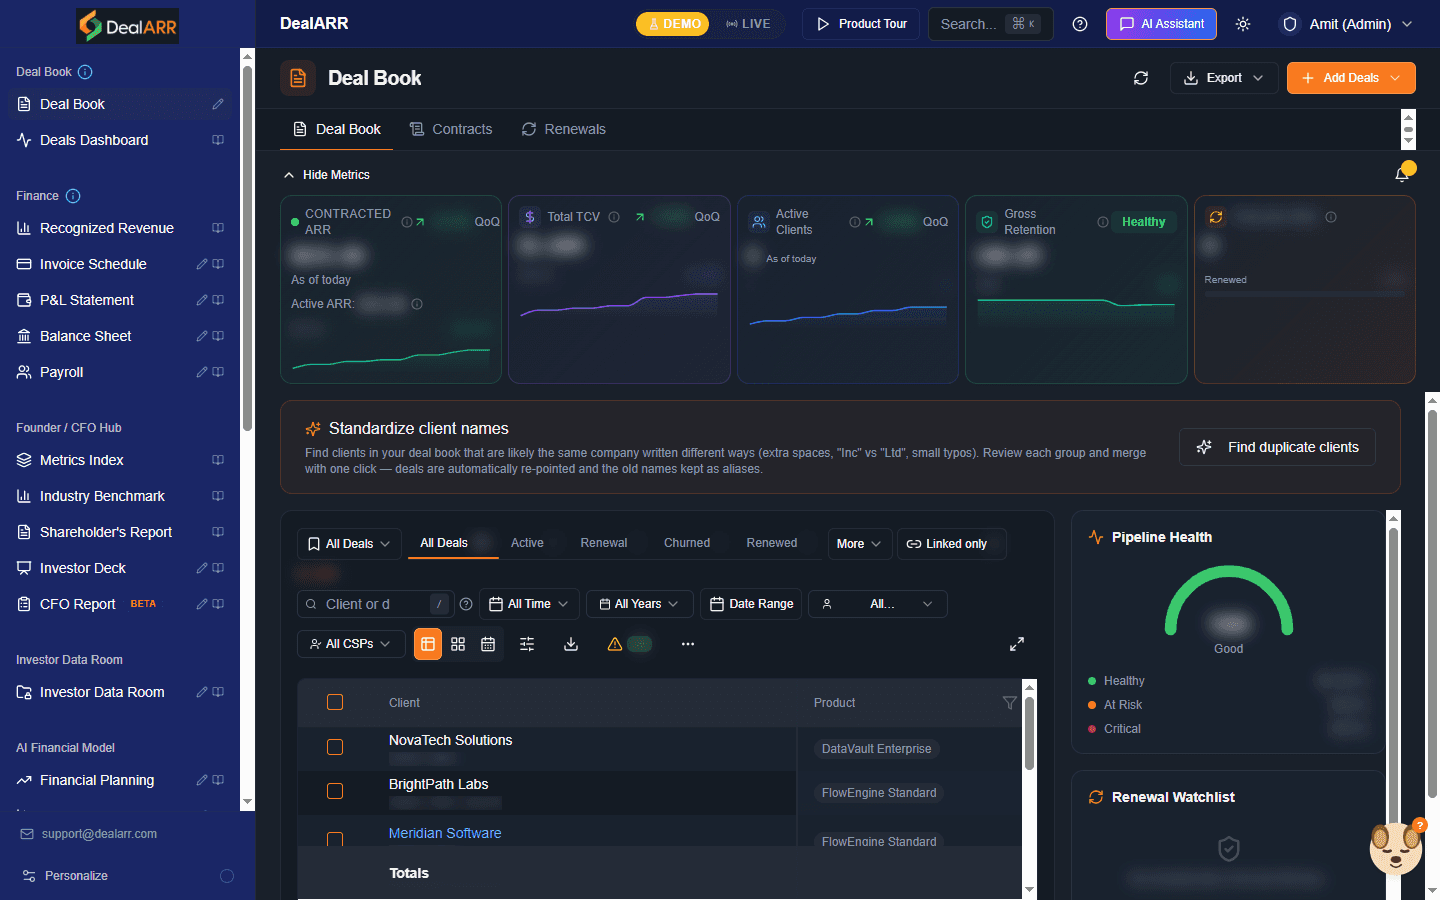
Task: Switch to grid card view icon
Action: click(458, 644)
